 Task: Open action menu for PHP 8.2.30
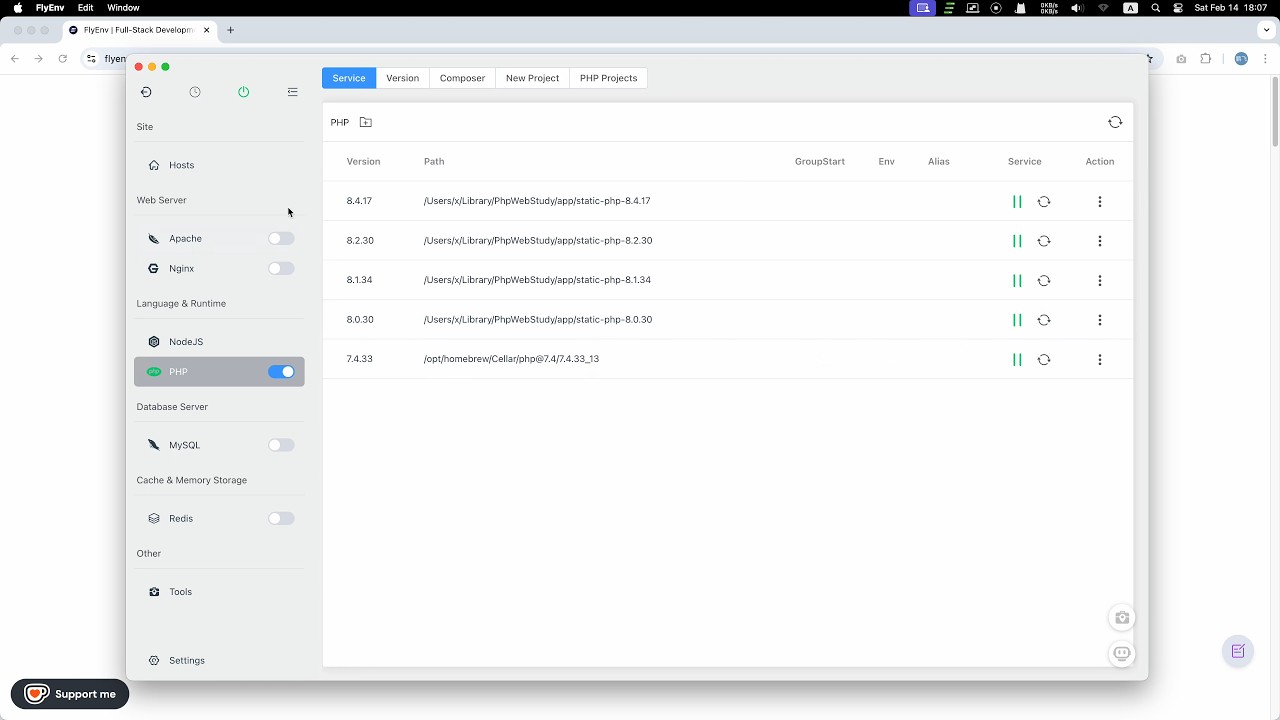1100,241
